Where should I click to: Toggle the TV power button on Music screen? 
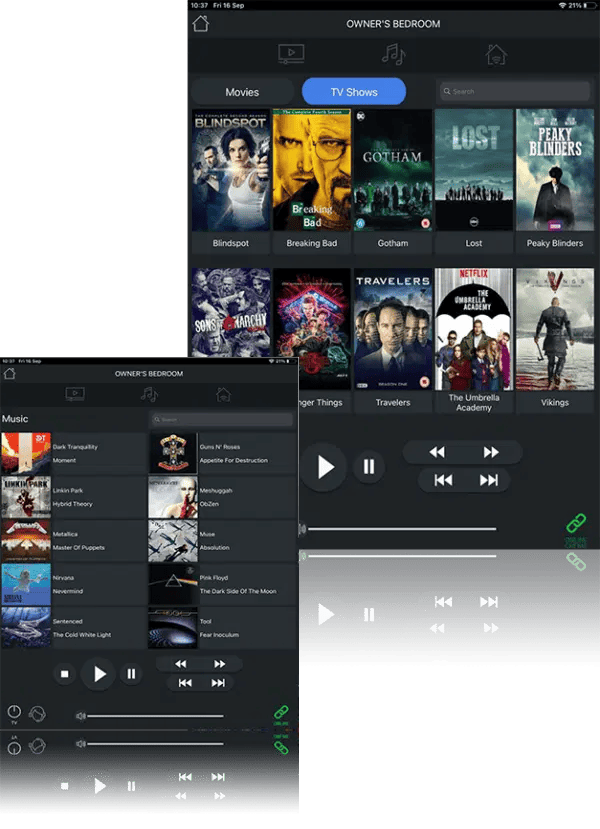click(14, 712)
